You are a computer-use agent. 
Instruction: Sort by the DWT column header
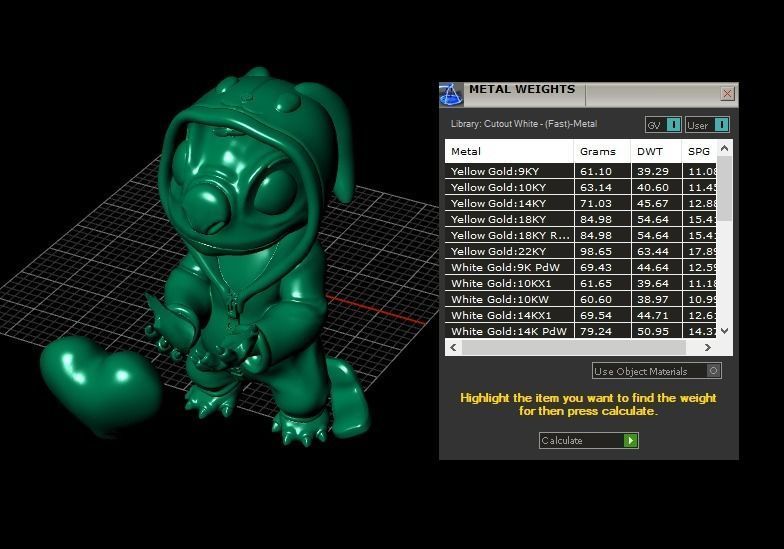[x=656, y=152]
